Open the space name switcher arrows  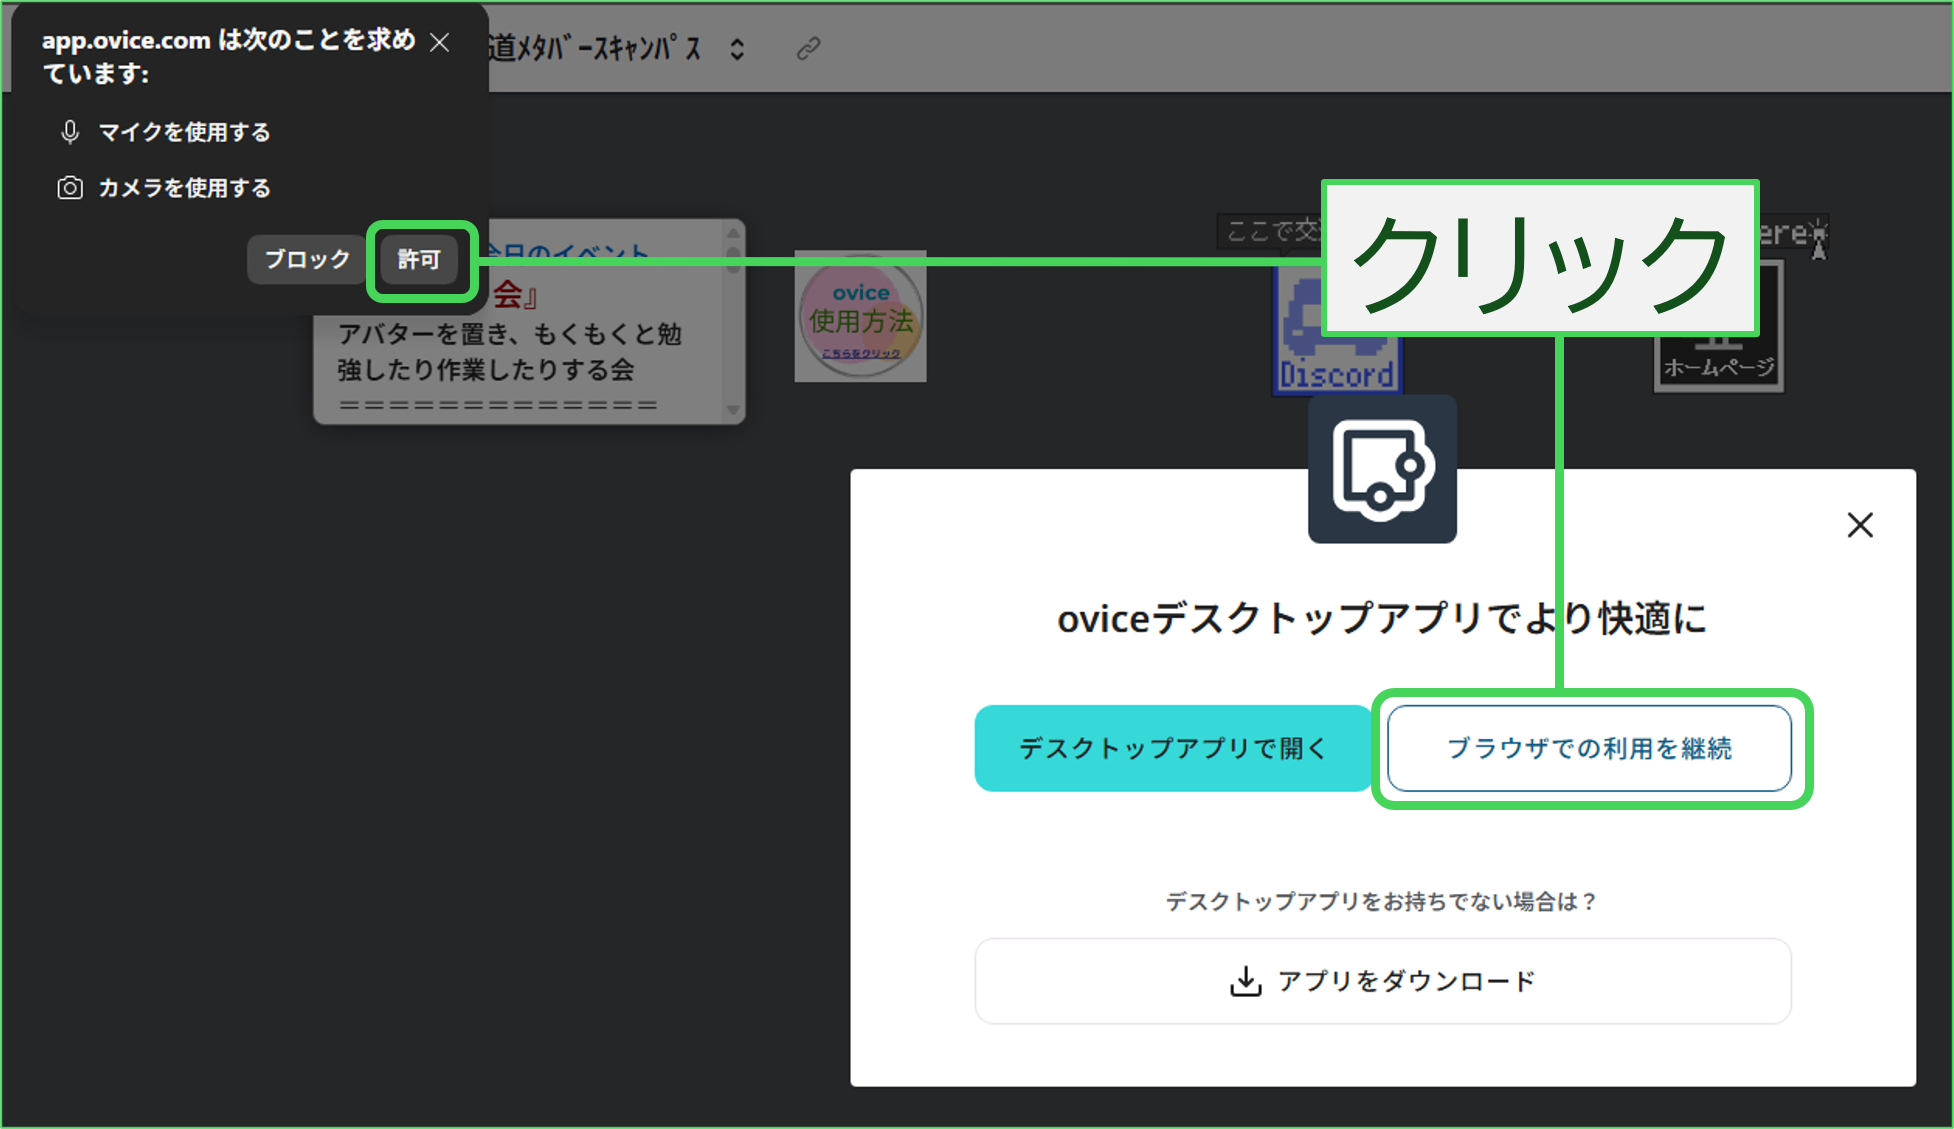pyautogui.click(x=737, y=49)
